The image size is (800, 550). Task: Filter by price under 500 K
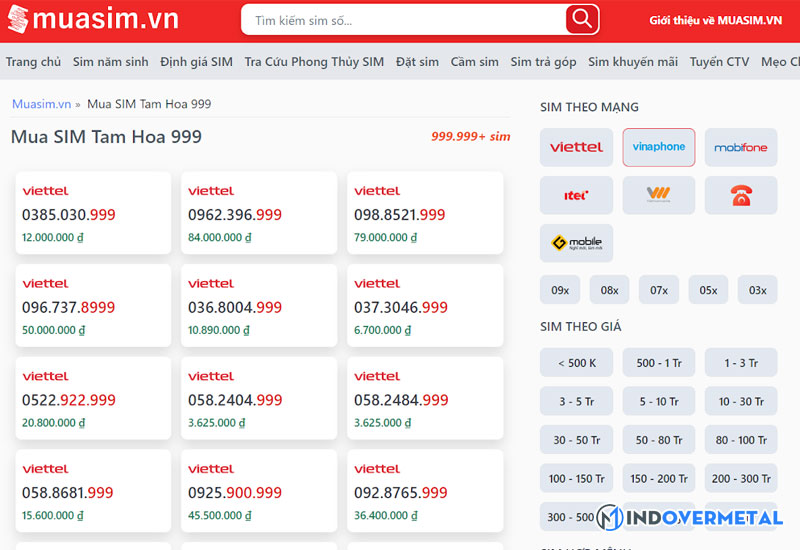point(576,363)
